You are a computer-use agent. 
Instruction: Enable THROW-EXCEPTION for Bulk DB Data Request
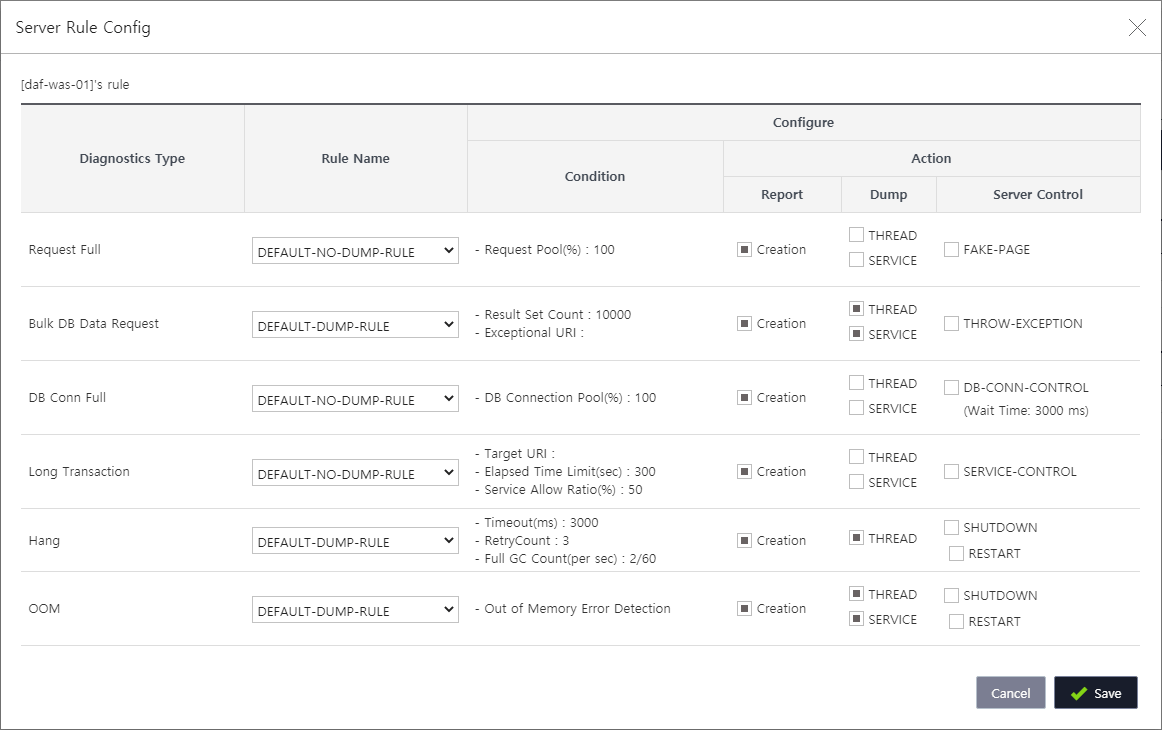951,323
